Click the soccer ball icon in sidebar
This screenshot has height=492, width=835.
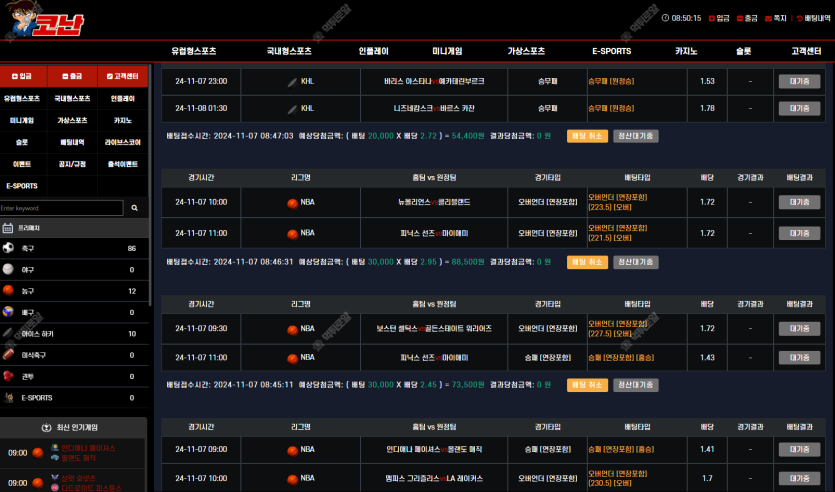(9, 248)
